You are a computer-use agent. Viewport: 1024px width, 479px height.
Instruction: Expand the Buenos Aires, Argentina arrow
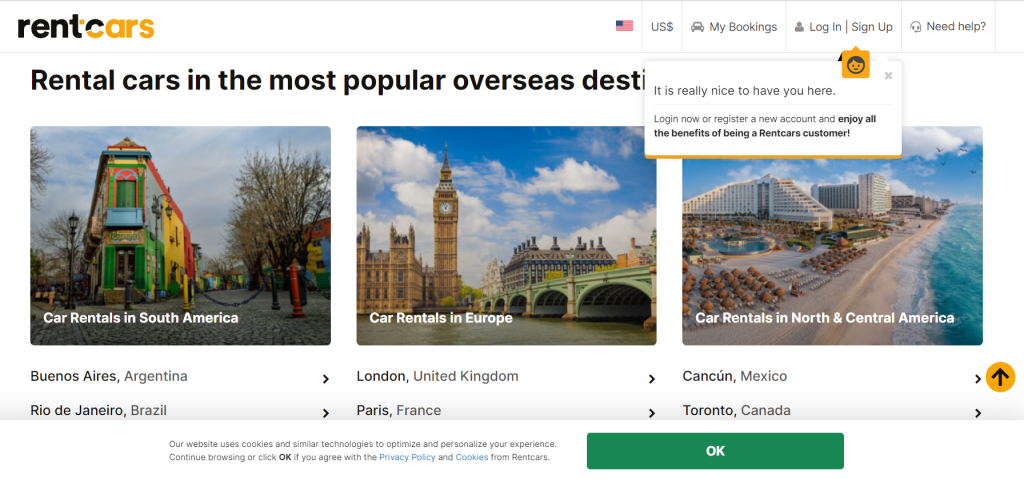pos(325,379)
